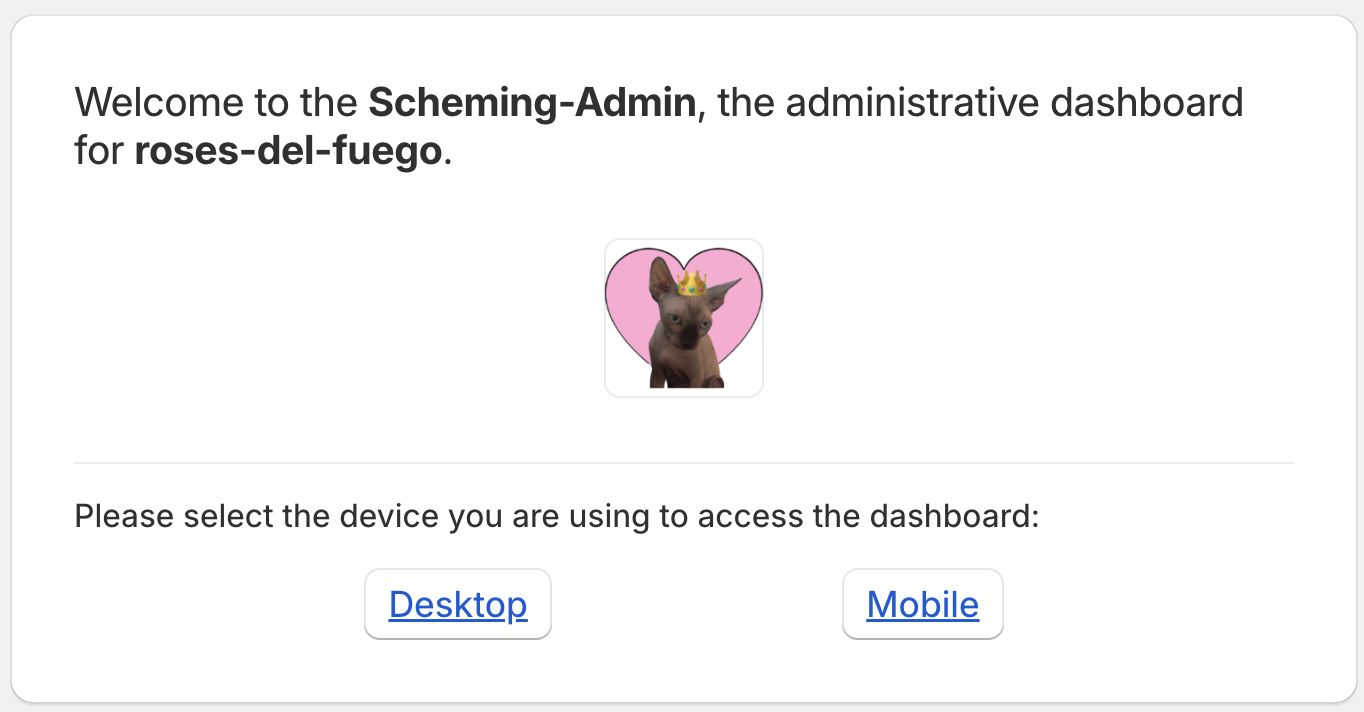This screenshot has width=1364, height=712.
Task: Click the word "for" before roses-del-fuego
Action: point(99,151)
